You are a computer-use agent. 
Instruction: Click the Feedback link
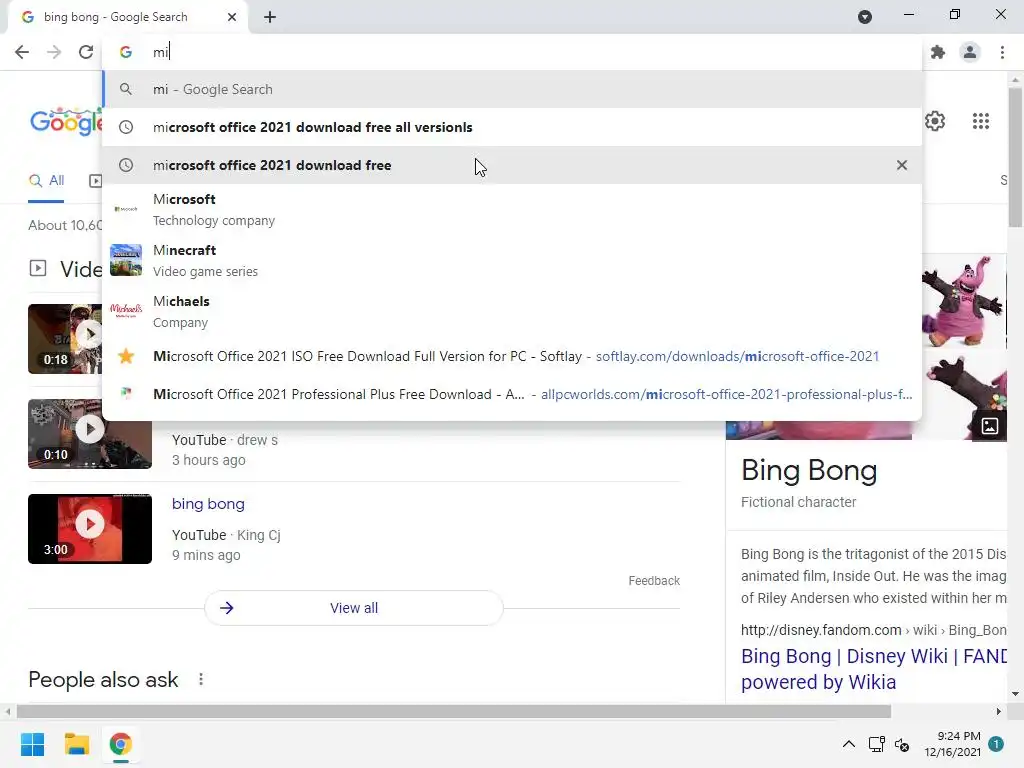pyautogui.click(x=654, y=581)
